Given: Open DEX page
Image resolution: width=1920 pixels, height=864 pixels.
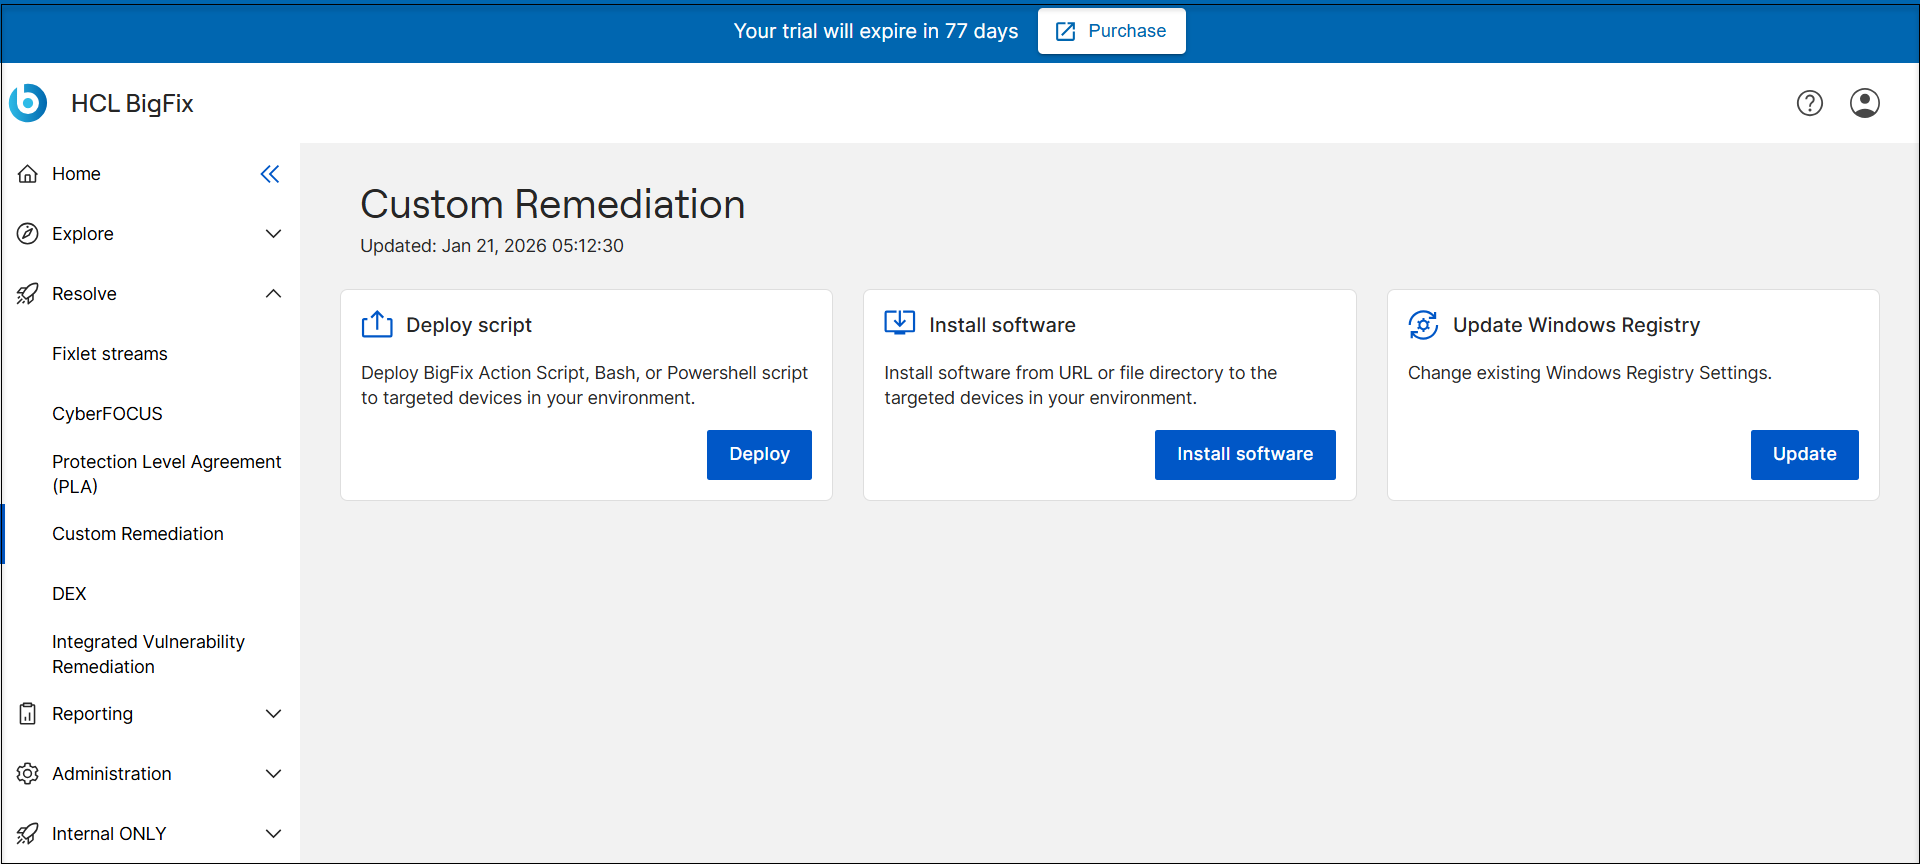Looking at the screenshot, I should 69,594.
